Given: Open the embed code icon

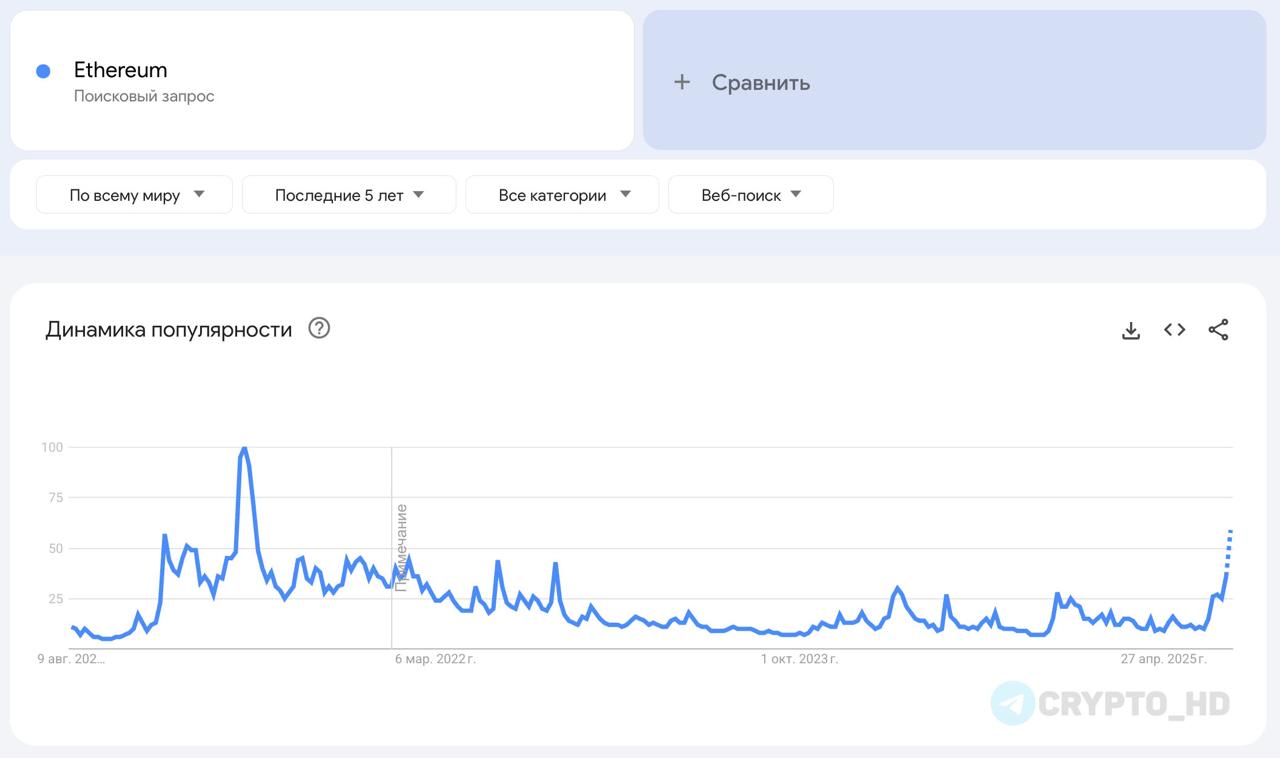Looking at the screenshot, I should 1175,329.
